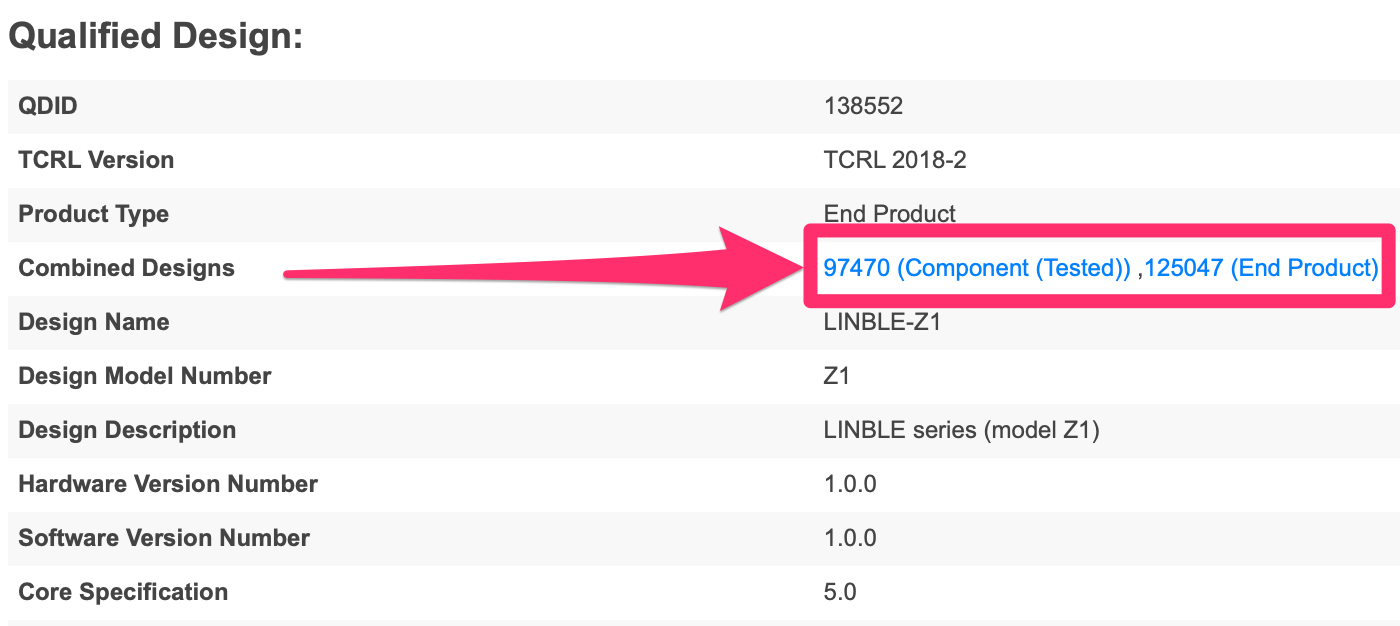Image resolution: width=1400 pixels, height=626 pixels.
Task: Click the Design Description row label
Action: (127, 430)
